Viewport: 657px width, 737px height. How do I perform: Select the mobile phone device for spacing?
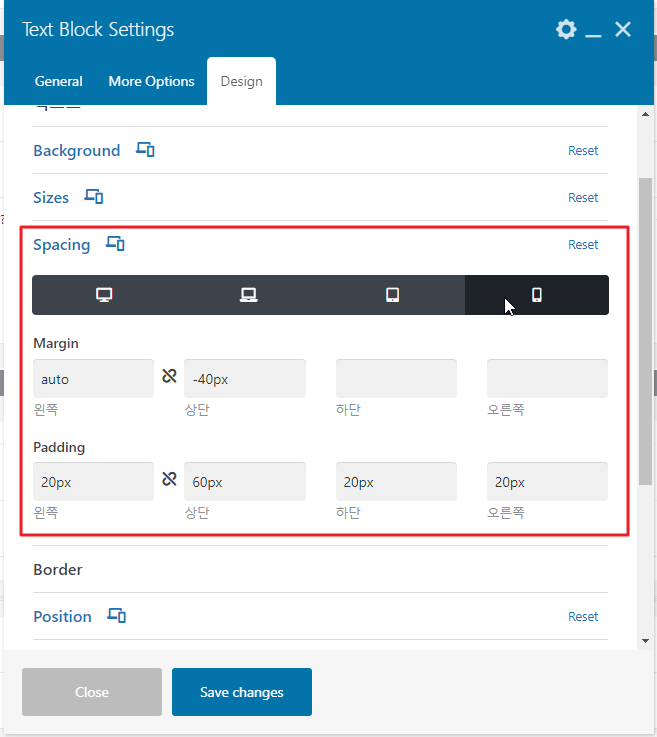[537, 295]
